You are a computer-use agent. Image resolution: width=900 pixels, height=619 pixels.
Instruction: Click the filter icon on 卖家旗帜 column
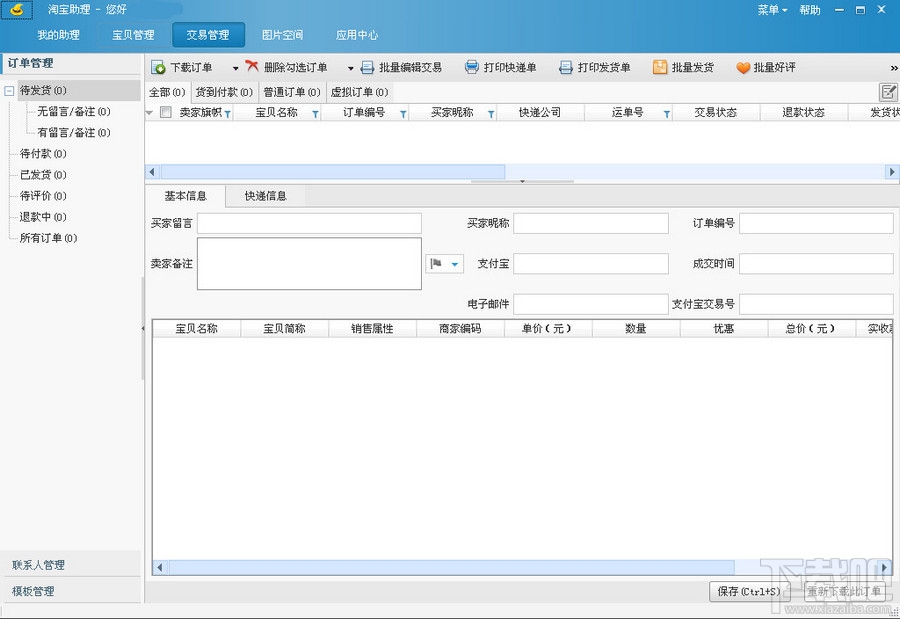(228, 114)
